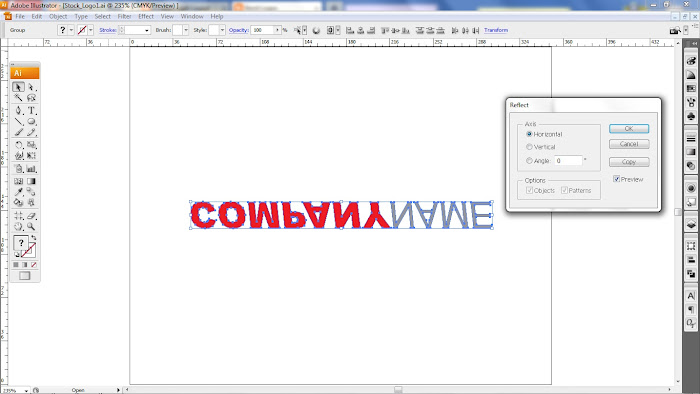Pick the Zoom tool magnifier

[31, 226]
